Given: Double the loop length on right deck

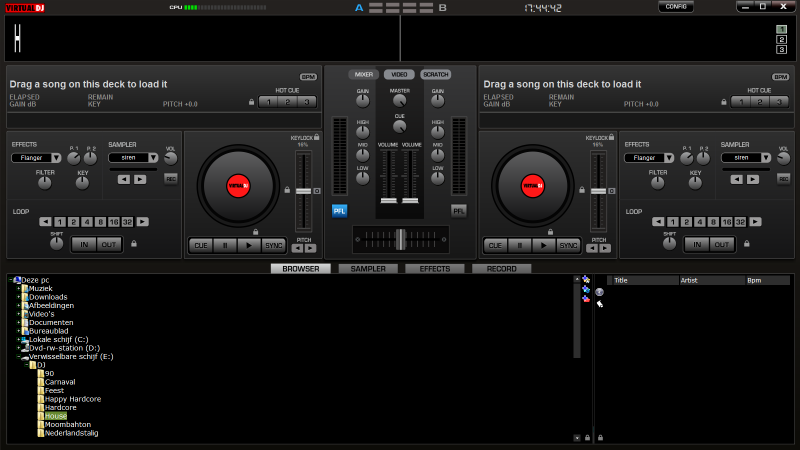Looking at the screenshot, I should point(755,221).
